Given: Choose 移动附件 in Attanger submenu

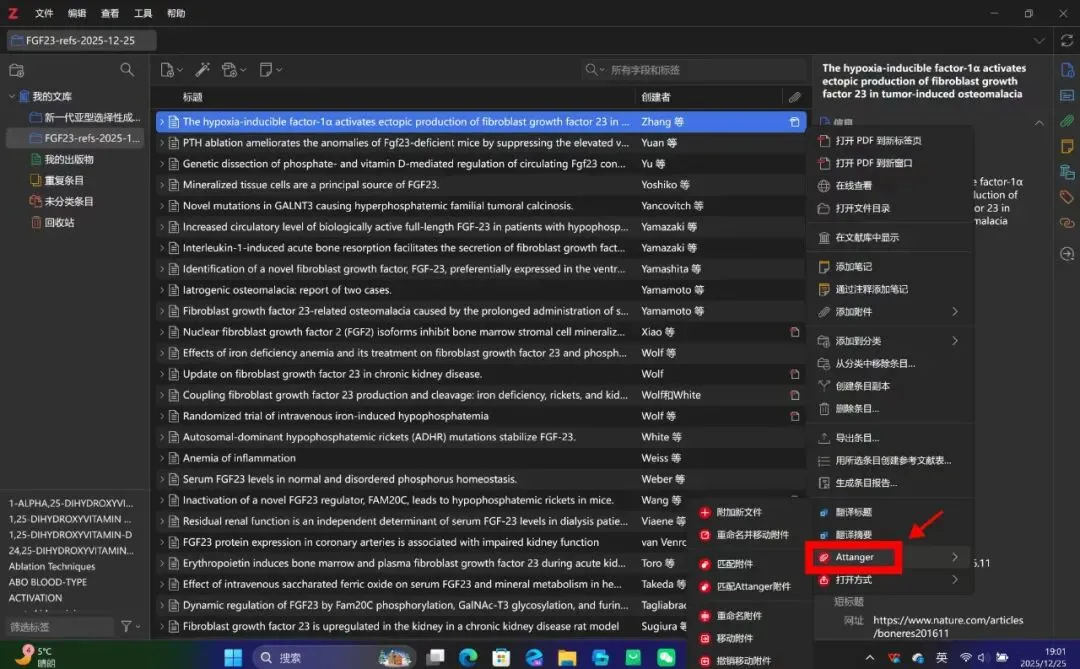Looking at the screenshot, I should [751, 638].
